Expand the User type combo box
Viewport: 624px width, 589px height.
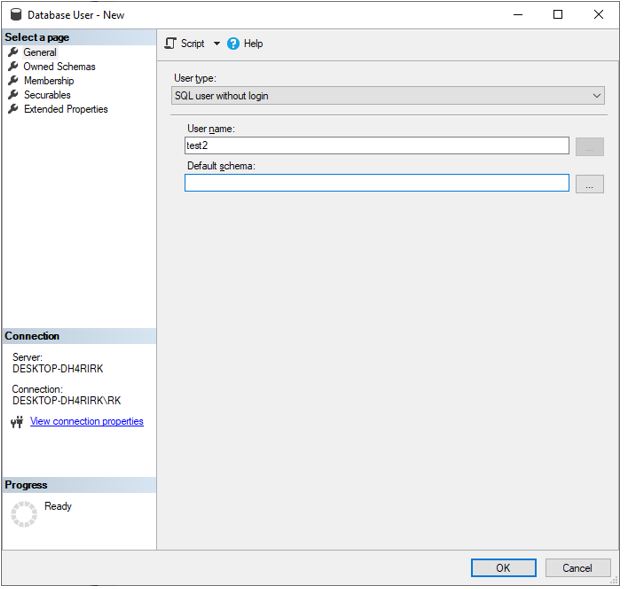tap(389, 96)
